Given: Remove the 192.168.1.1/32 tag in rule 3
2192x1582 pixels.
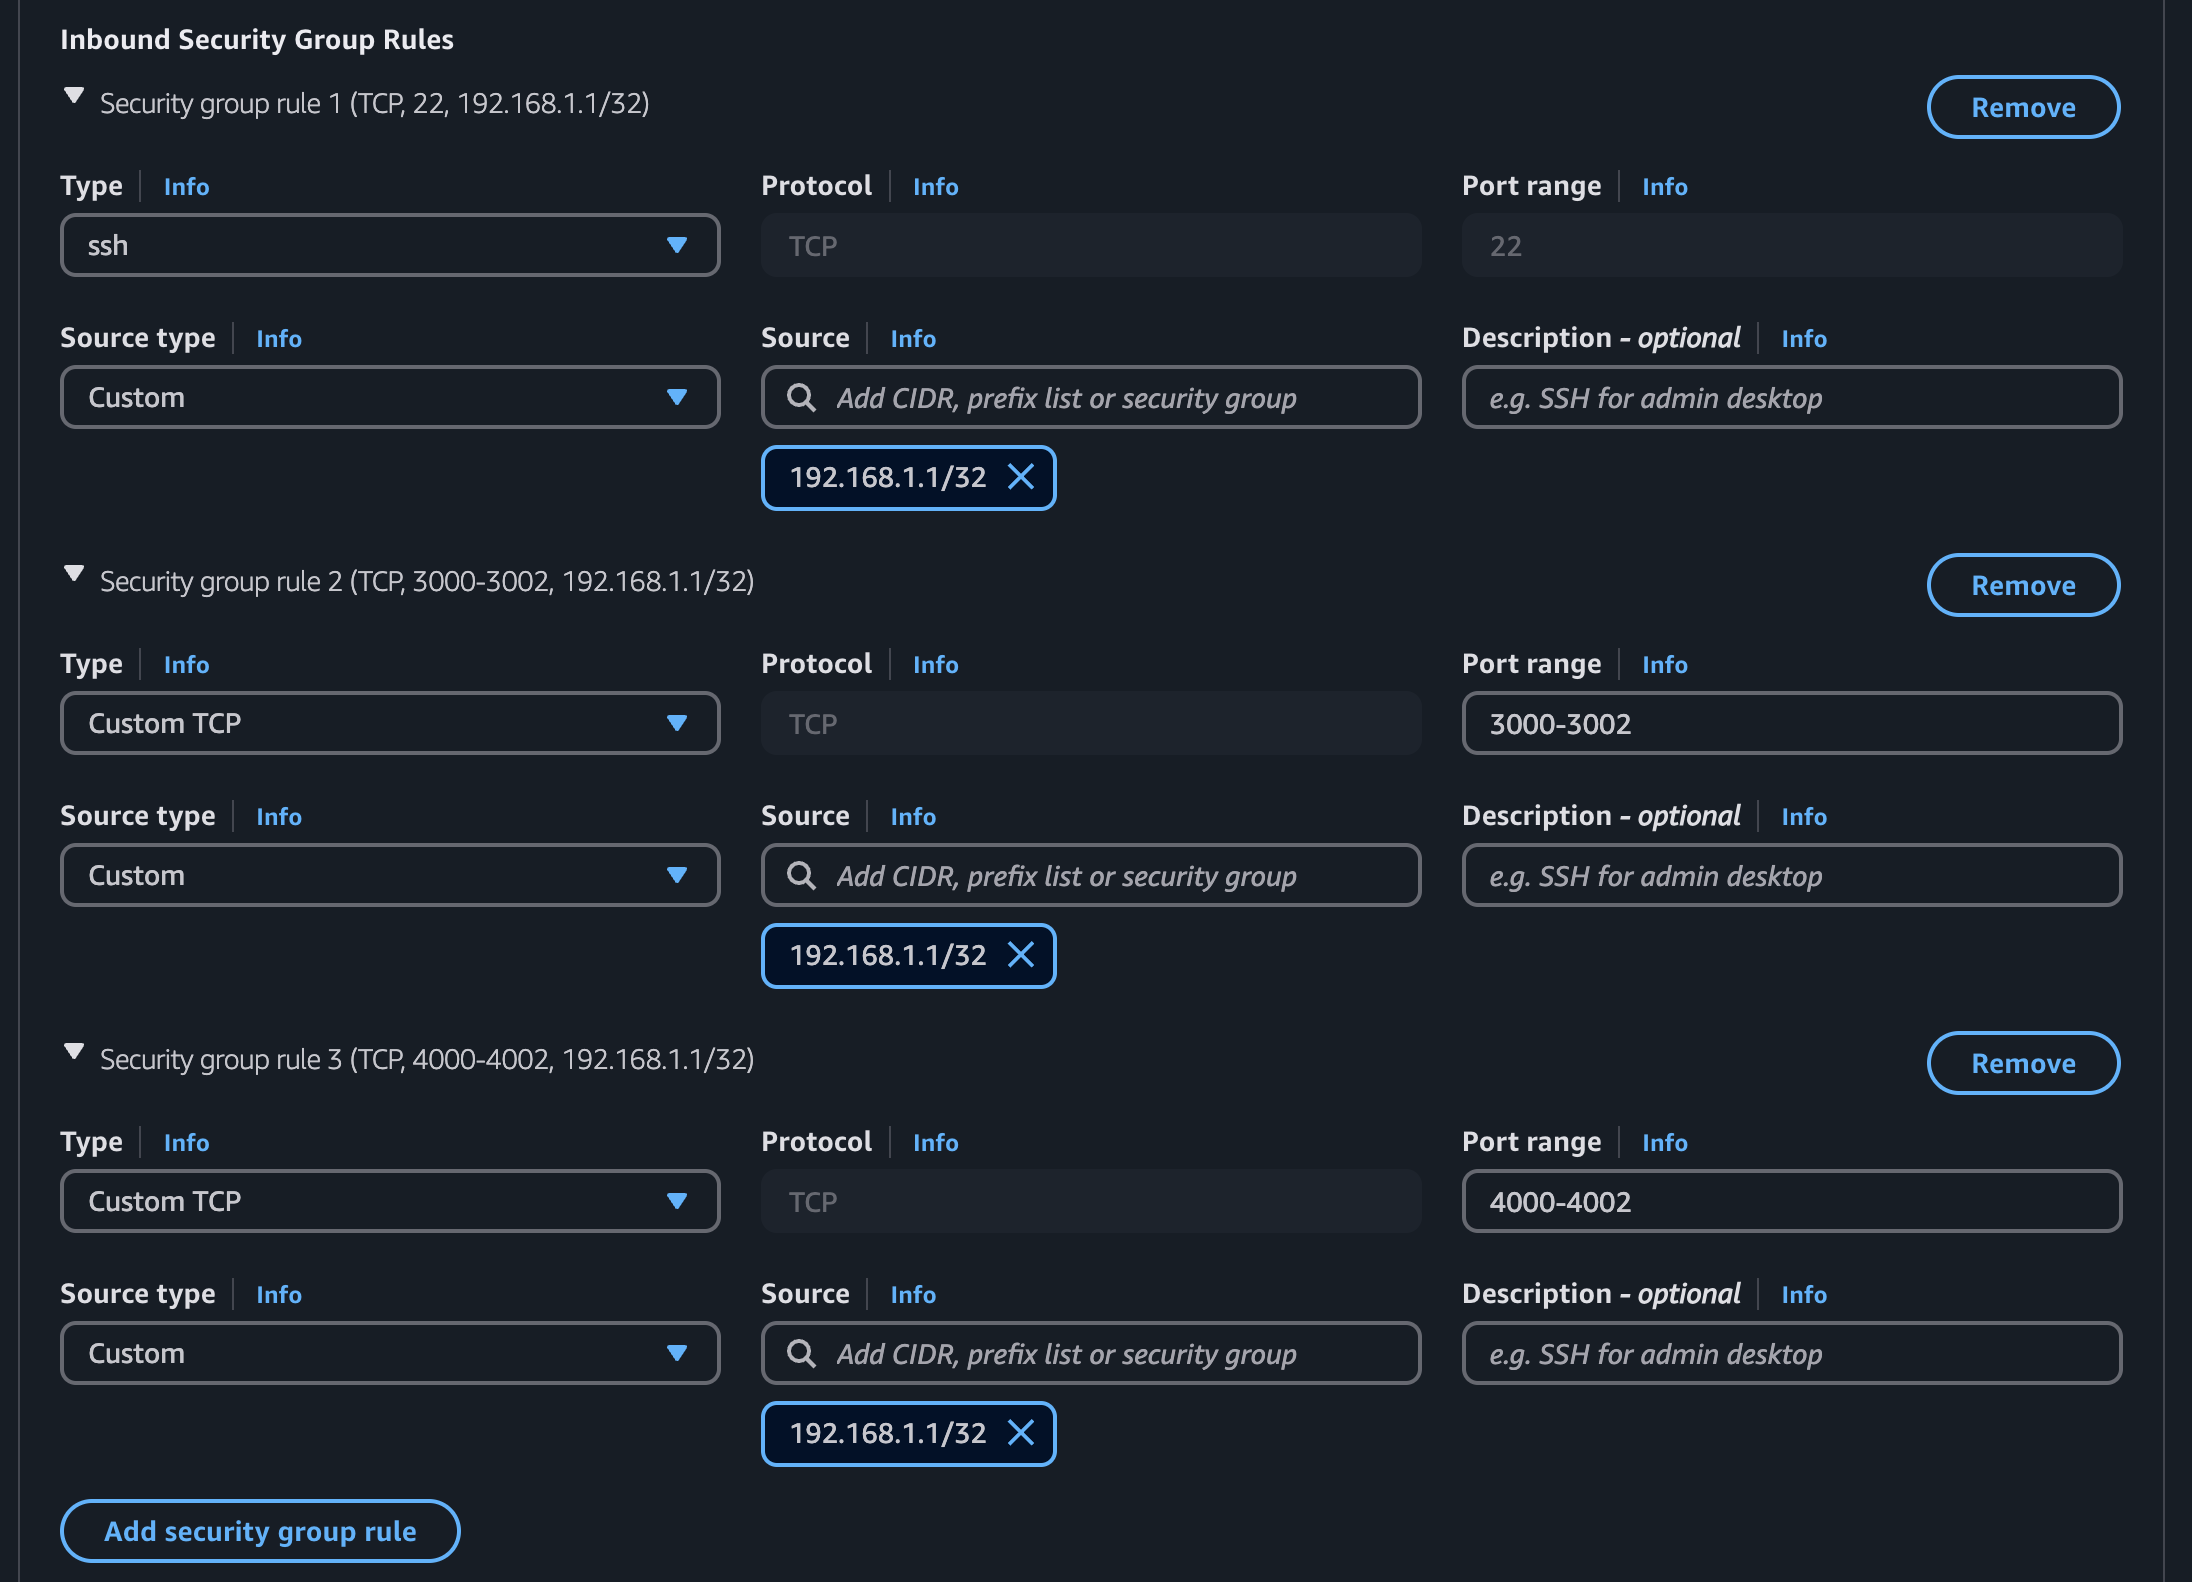Looking at the screenshot, I should [1022, 1433].
